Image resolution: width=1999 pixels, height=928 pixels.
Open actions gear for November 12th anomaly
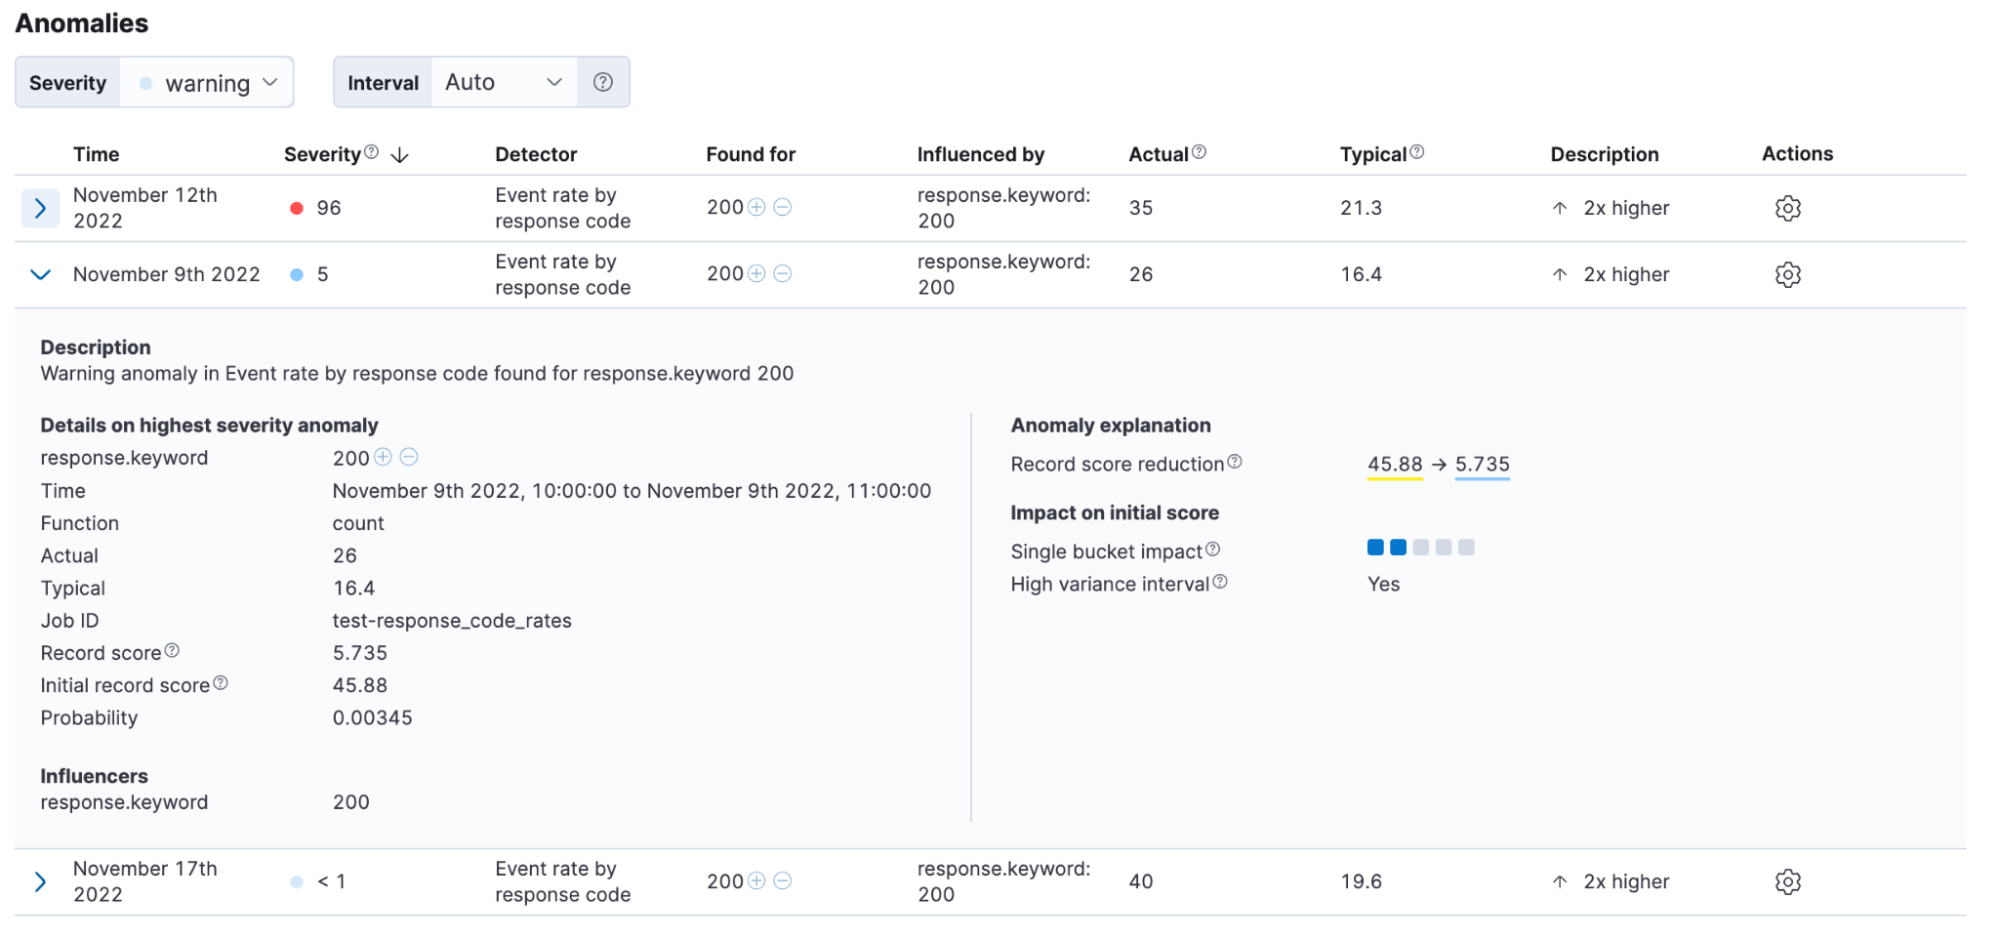(1787, 208)
